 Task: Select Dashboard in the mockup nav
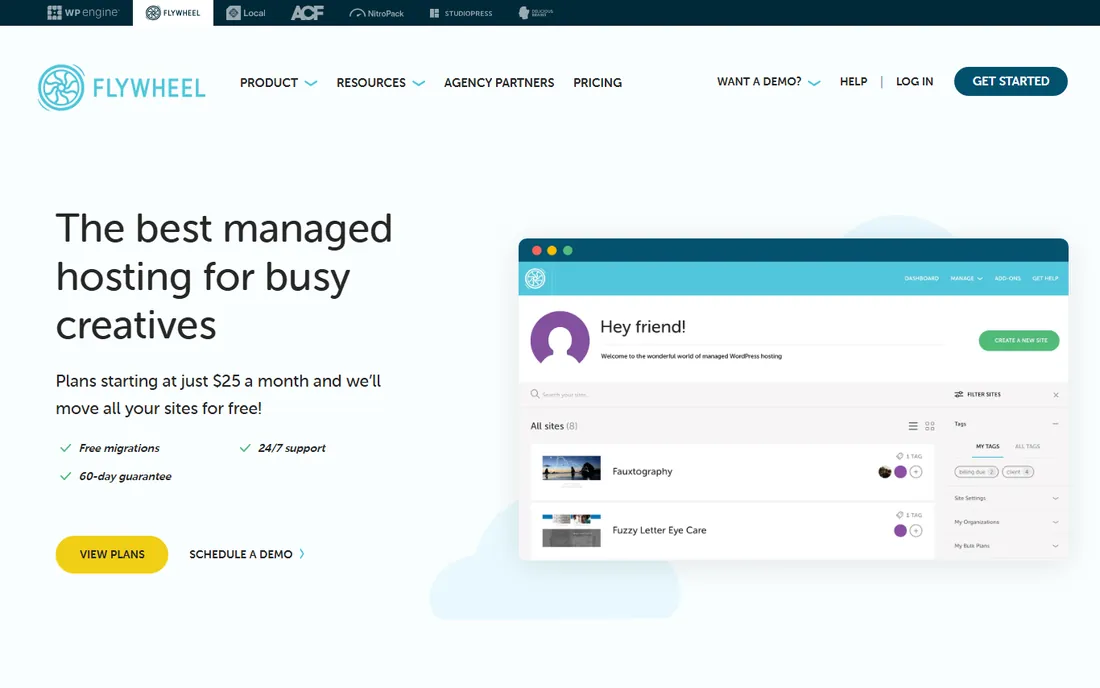pyautogui.click(x=921, y=278)
